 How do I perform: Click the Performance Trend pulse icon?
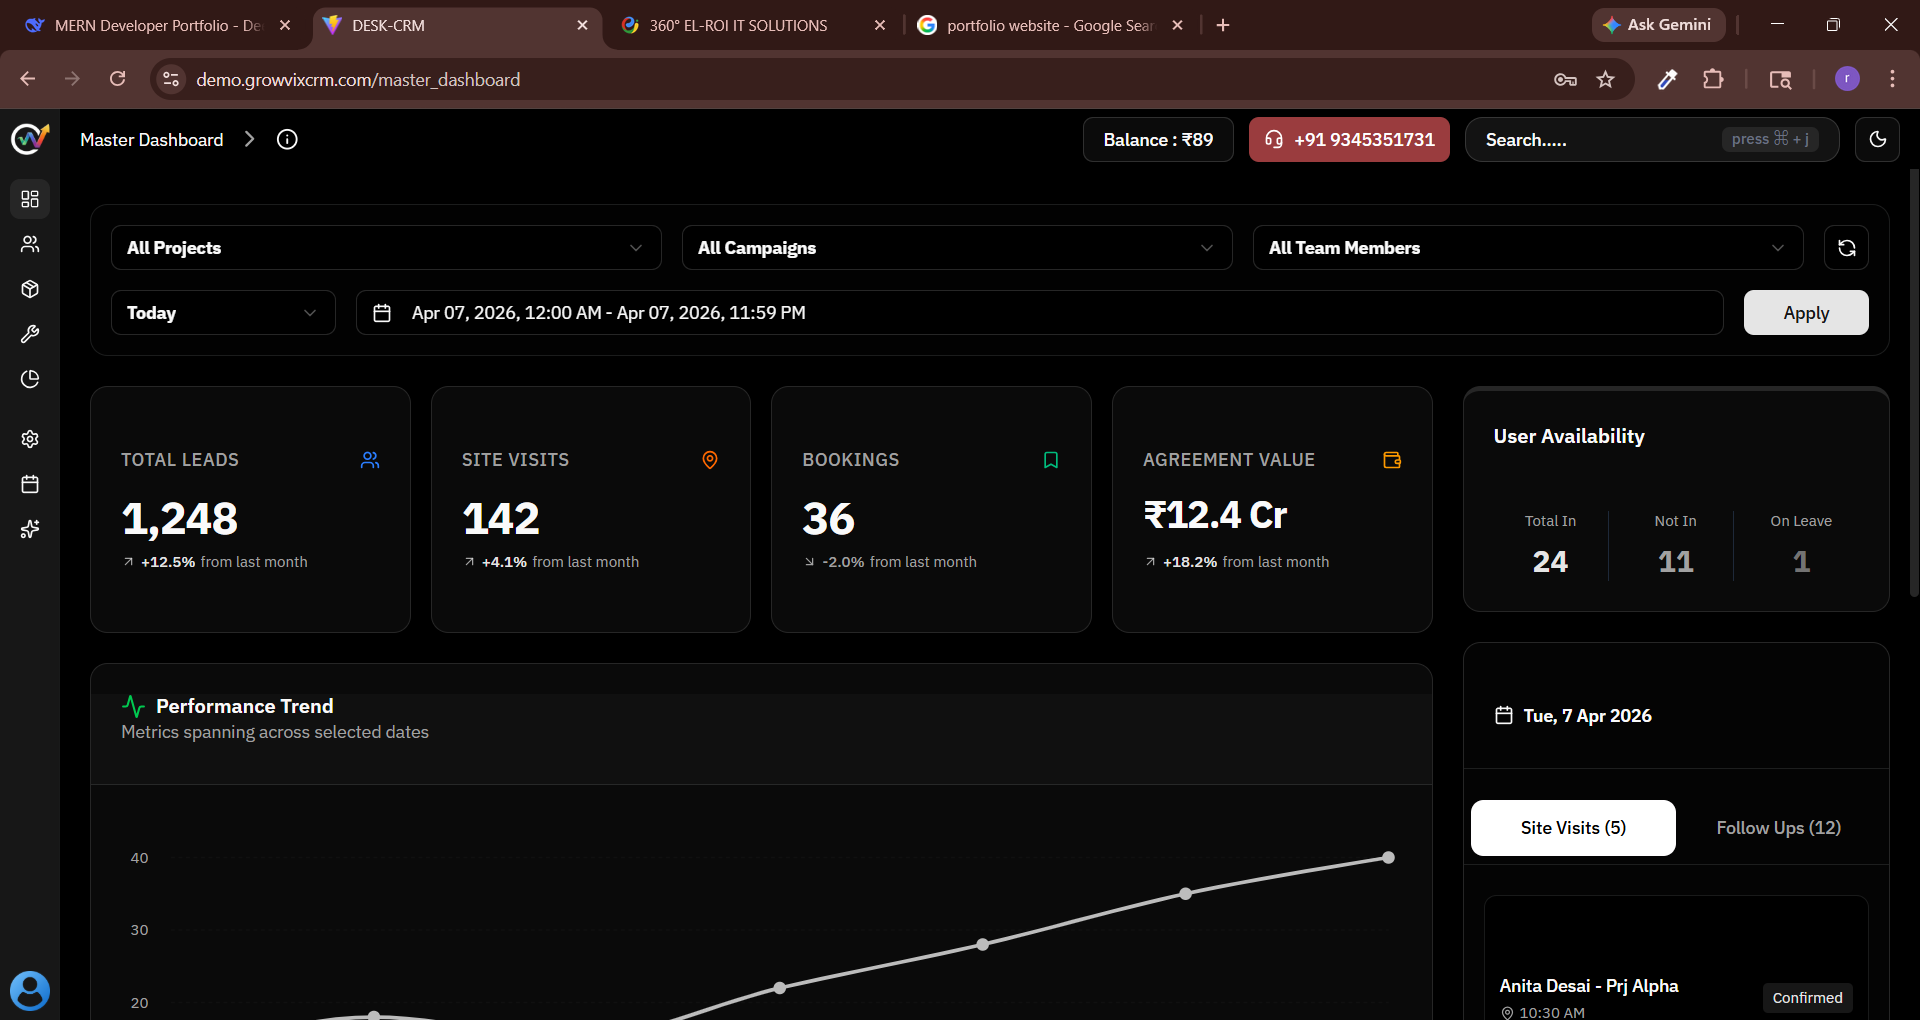(133, 707)
